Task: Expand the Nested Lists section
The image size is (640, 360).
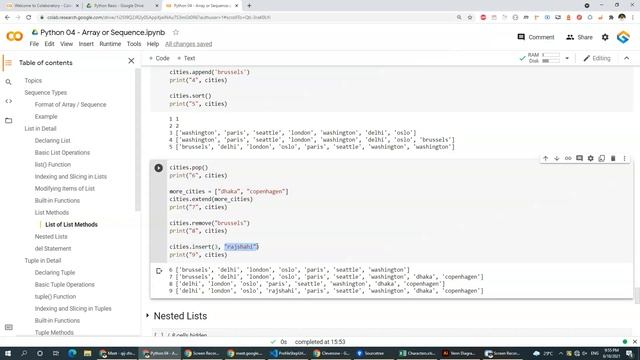Action: pos(148,316)
